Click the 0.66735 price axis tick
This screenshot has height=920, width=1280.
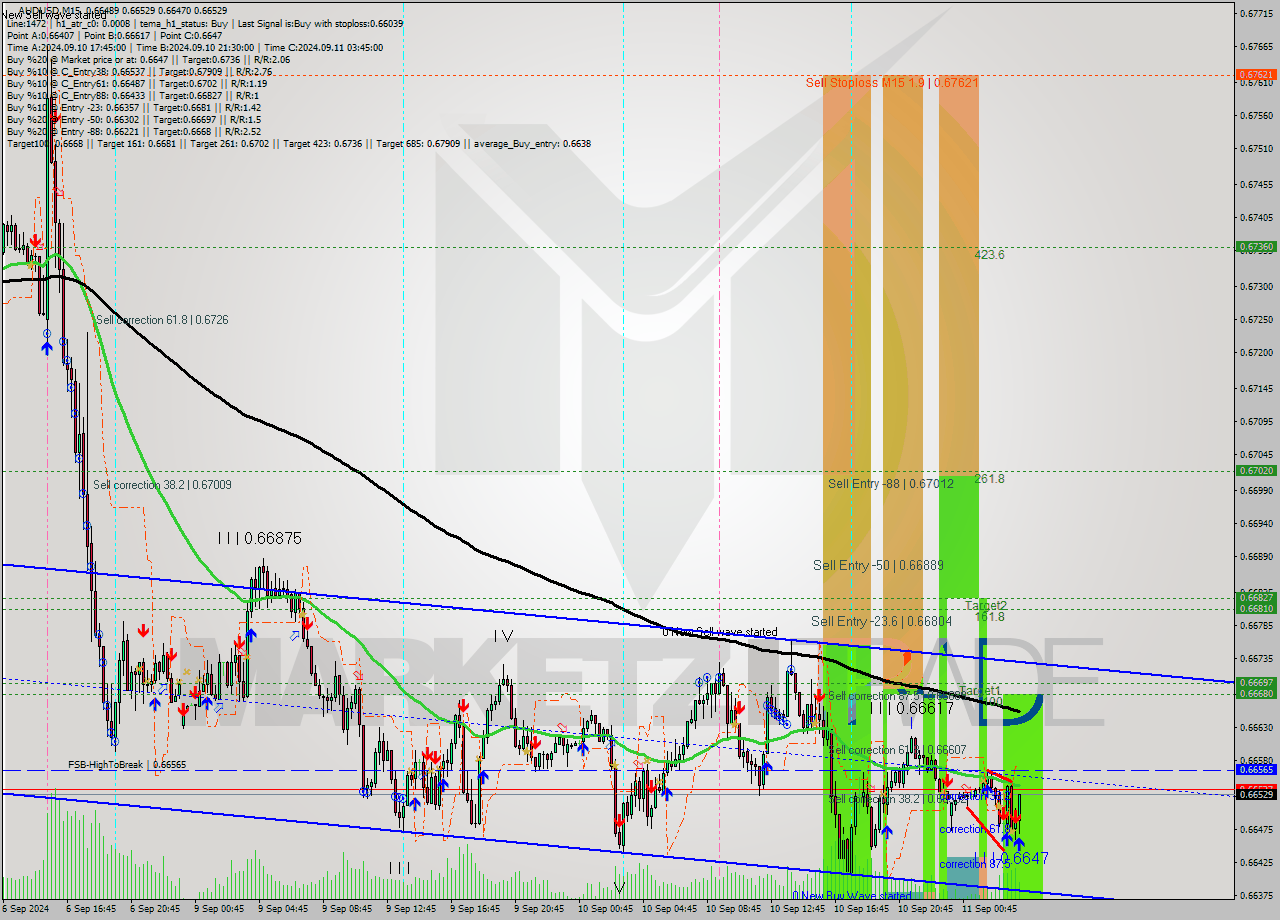point(1255,658)
